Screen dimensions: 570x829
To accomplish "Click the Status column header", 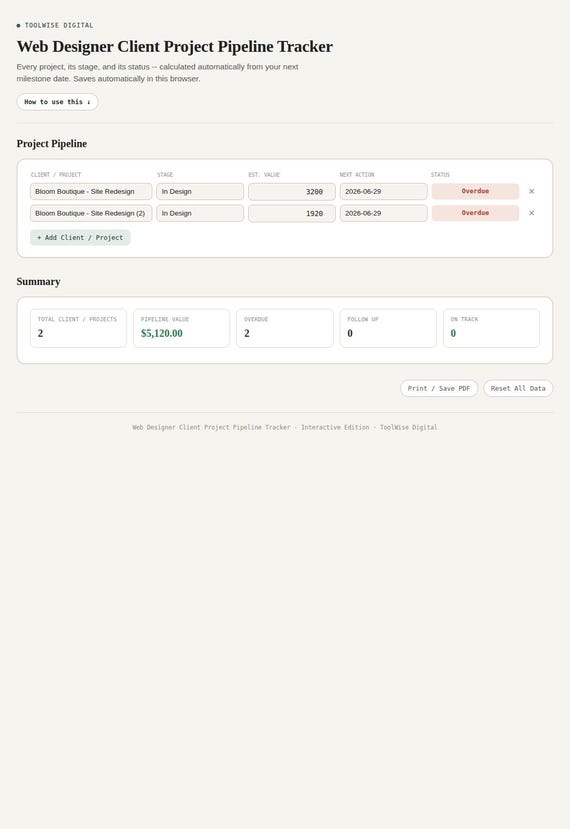I will 440,174.
